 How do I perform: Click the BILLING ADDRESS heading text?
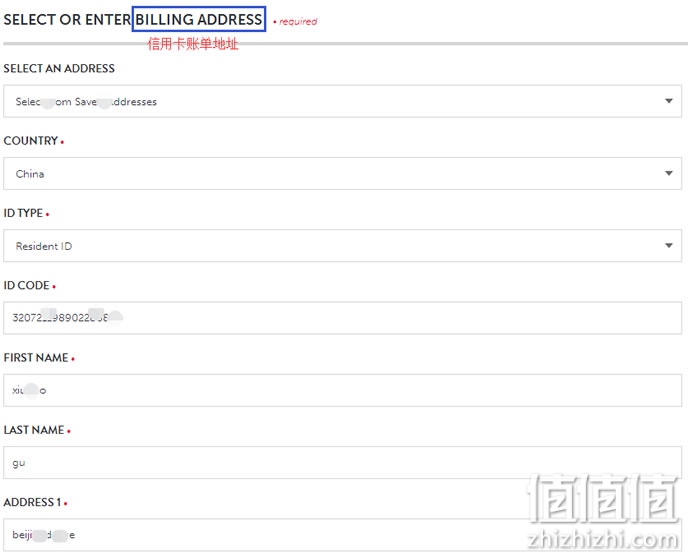point(199,19)
